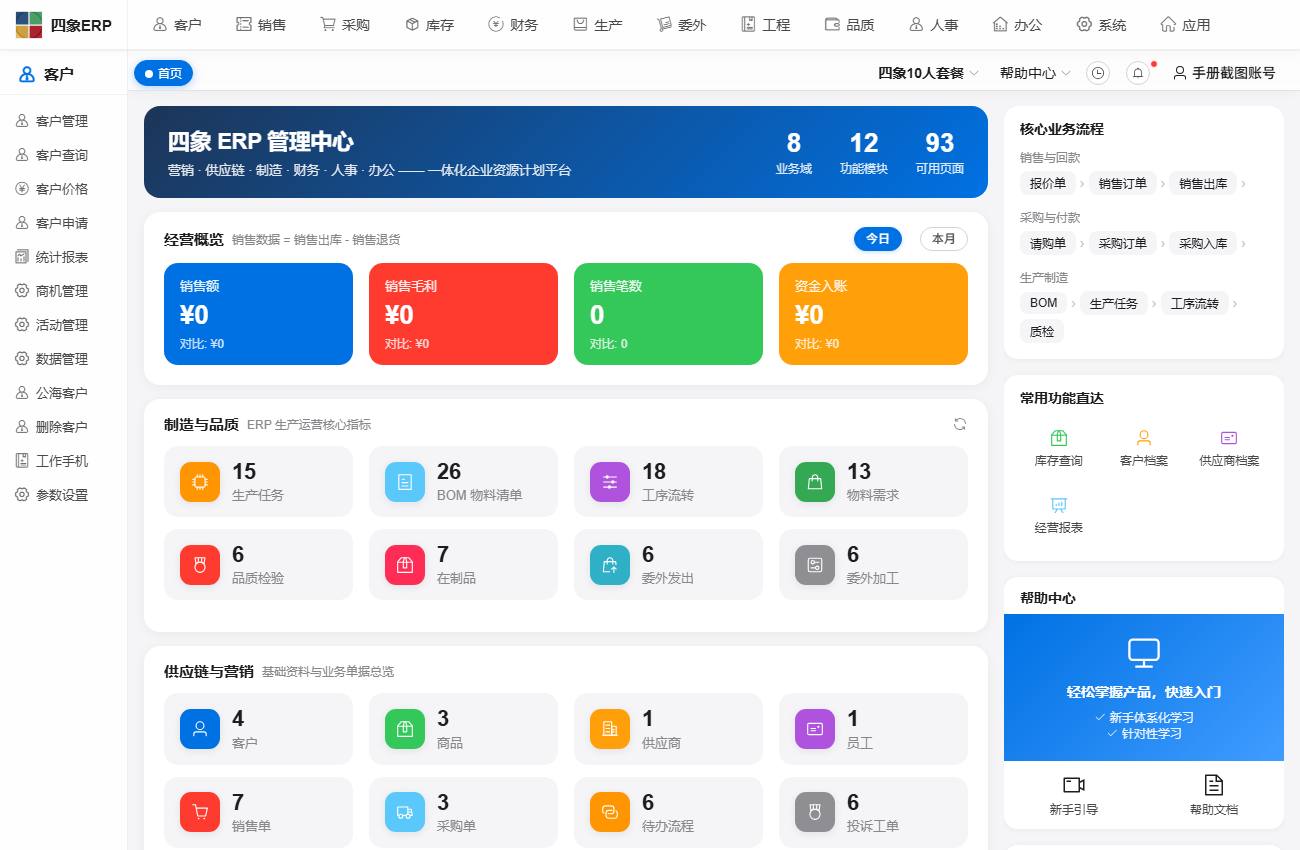This screenshot has width=1300, height=850.
Task: Click the BOM 物料清单 blue icon
Action: pos(405,482)
